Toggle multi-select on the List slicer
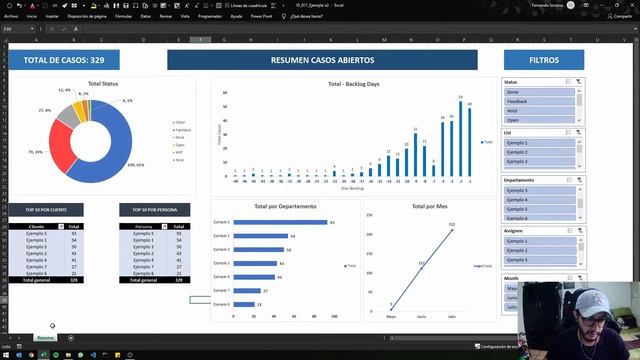Image resolution: width=640 pixels, height=360 pixels. (568, 133)
